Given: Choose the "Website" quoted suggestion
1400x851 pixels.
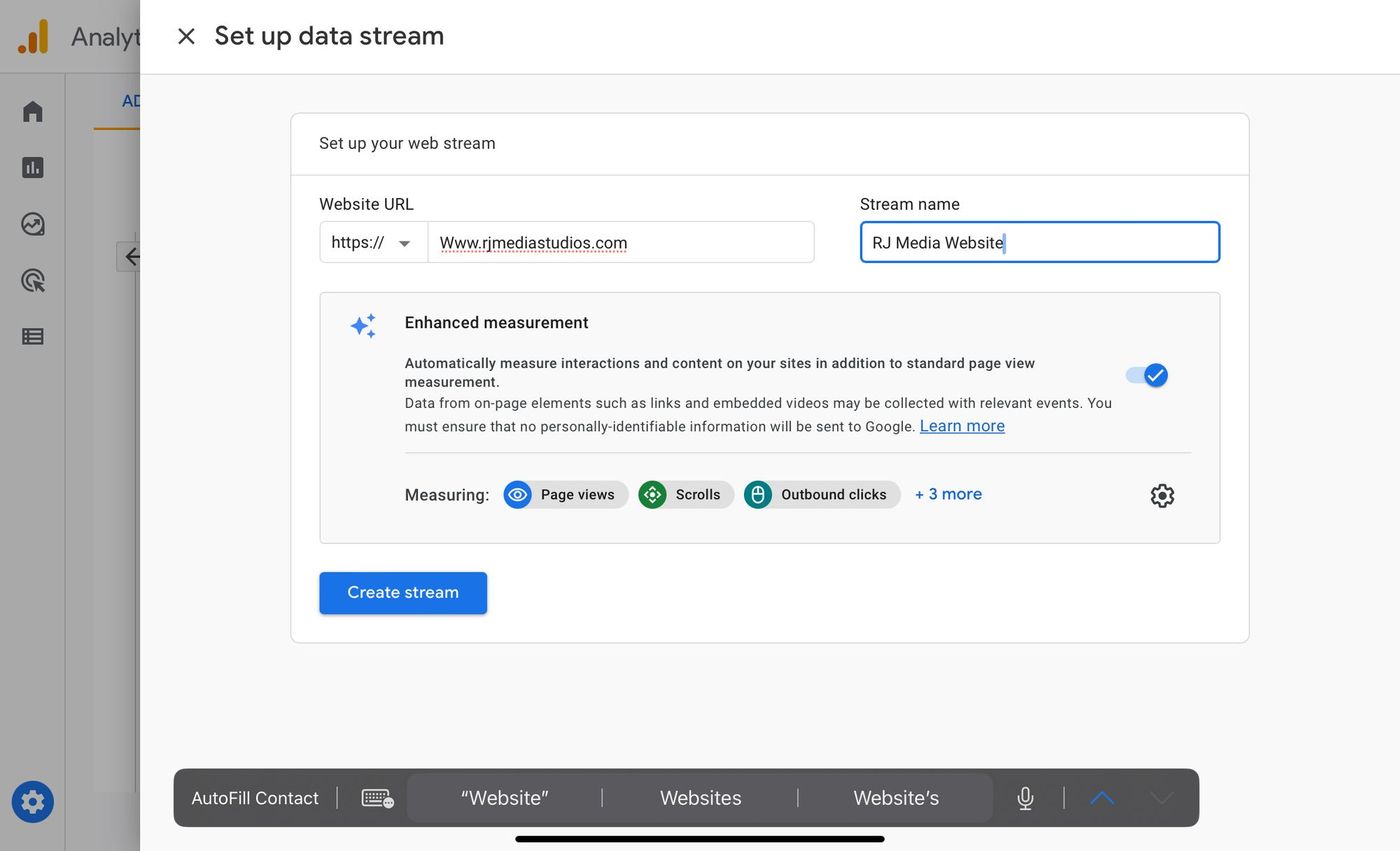Looking at the screenshot, I should coord(505,798).
